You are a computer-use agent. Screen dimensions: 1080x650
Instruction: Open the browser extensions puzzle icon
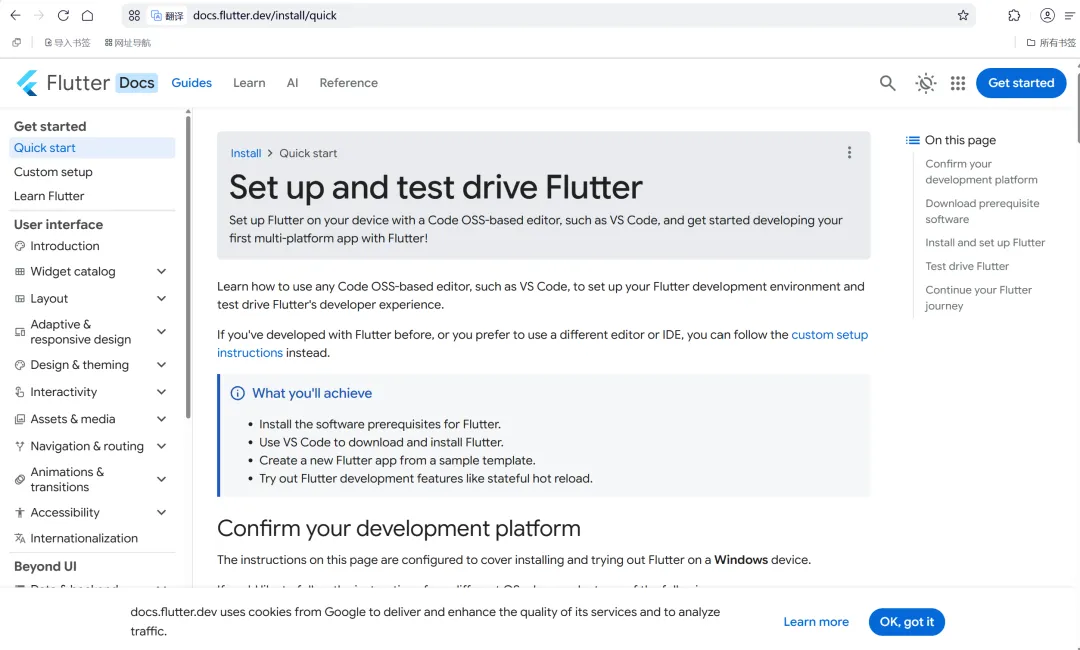(1014, 15)
